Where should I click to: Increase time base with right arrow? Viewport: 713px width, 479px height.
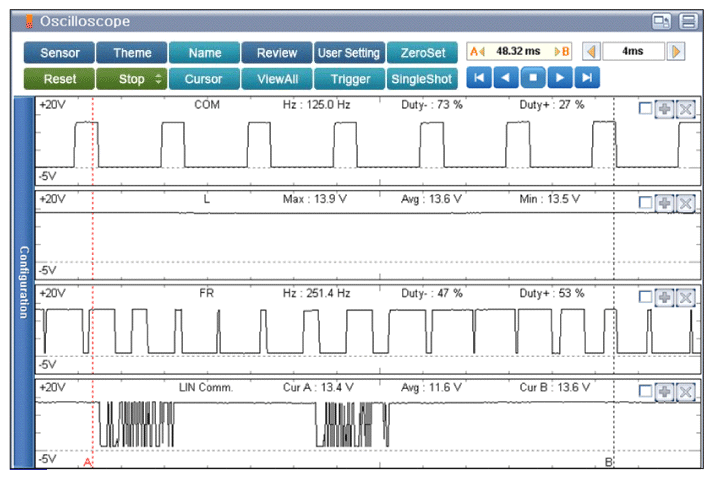point(676,52)
